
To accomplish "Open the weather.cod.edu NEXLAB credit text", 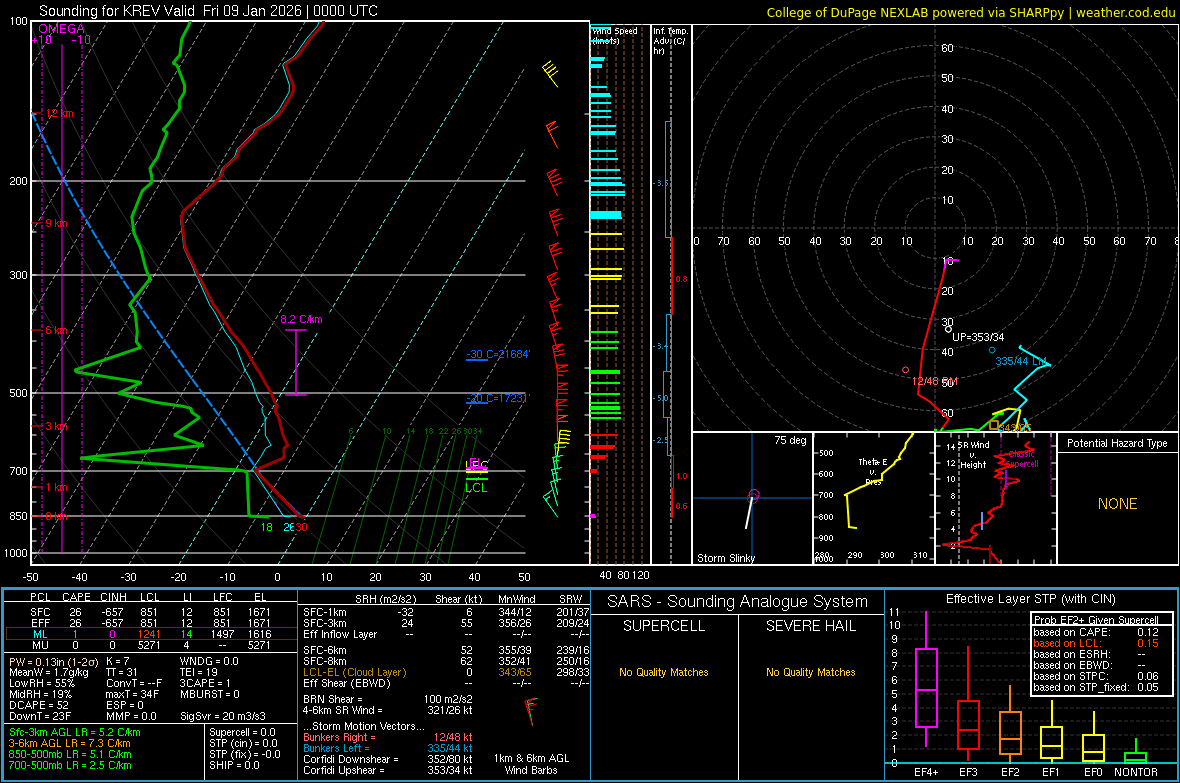I will 970,12.
